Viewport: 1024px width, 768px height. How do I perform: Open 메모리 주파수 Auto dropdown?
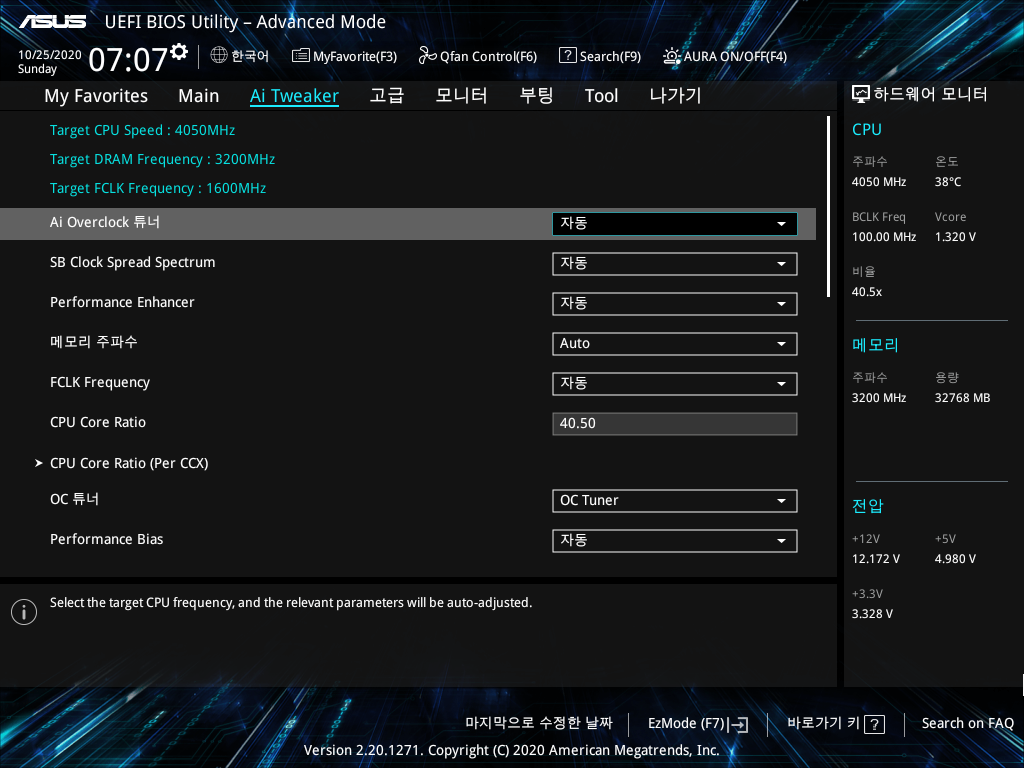click(675, 344)
